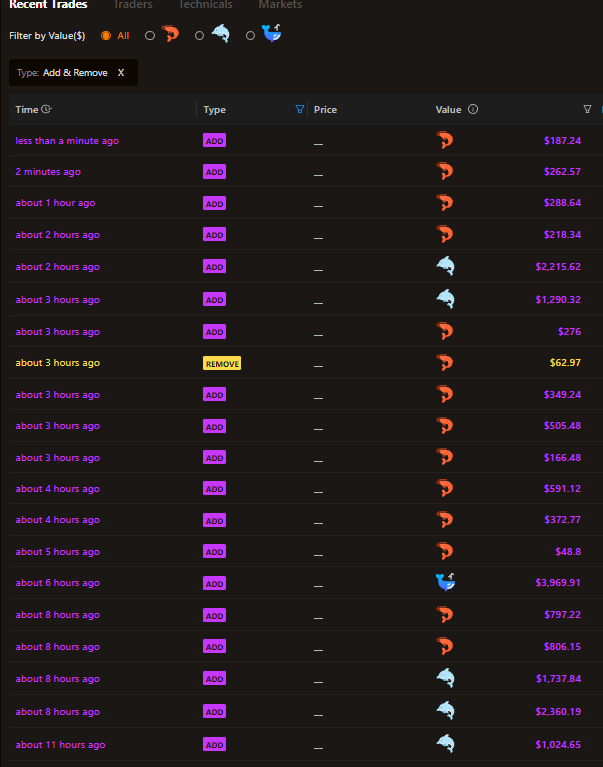Open the 'about 6 hours ago' trade

(58, 583)
